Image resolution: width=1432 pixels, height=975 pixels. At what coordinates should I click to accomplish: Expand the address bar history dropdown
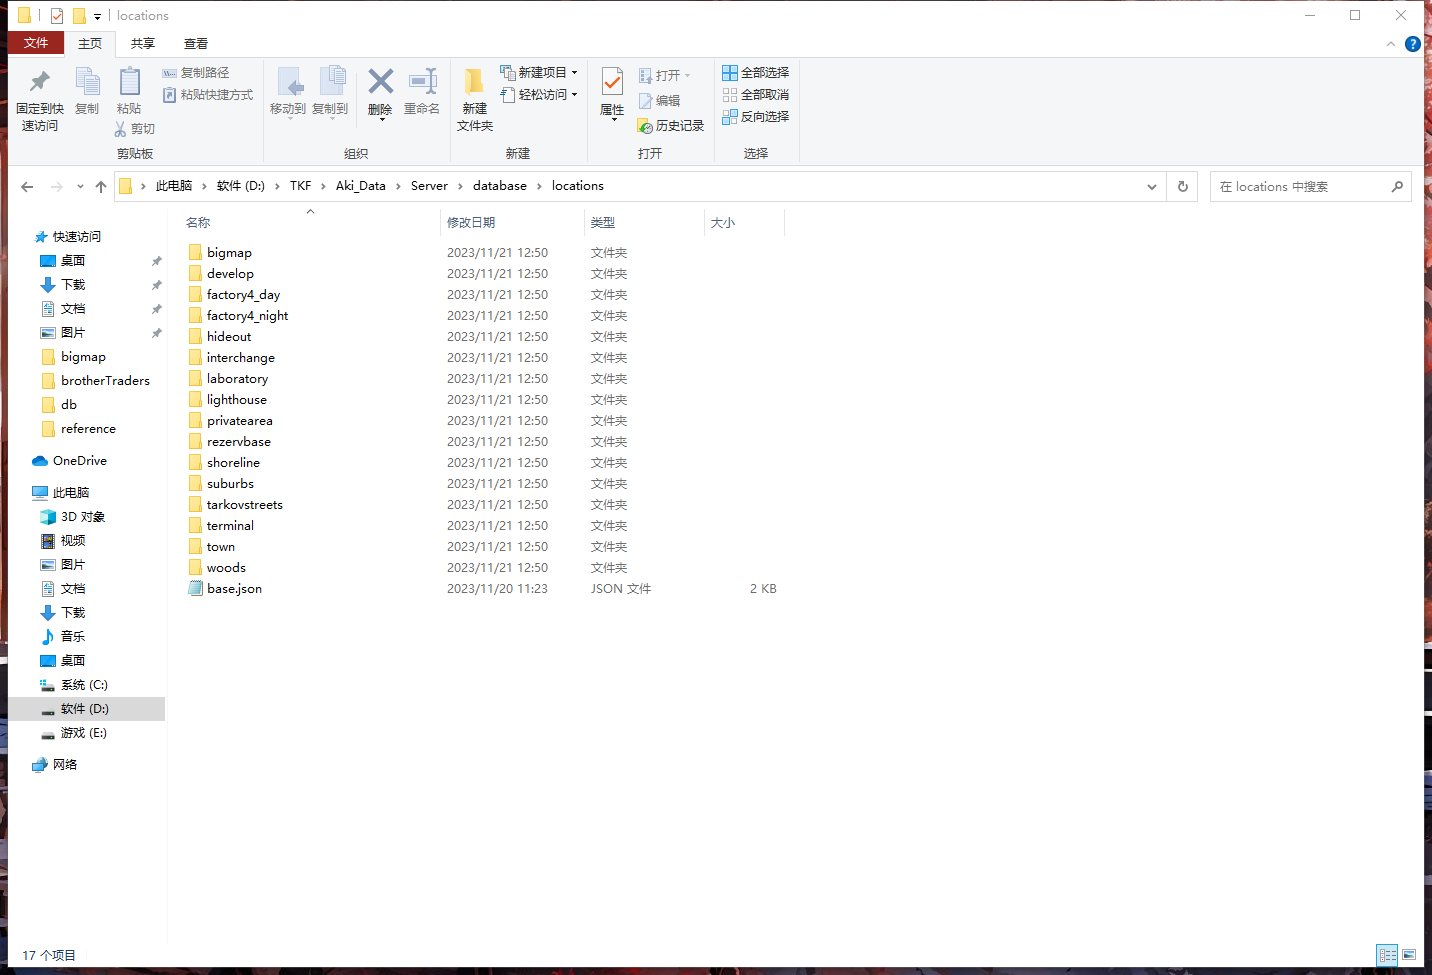[x=1151, y=187]
